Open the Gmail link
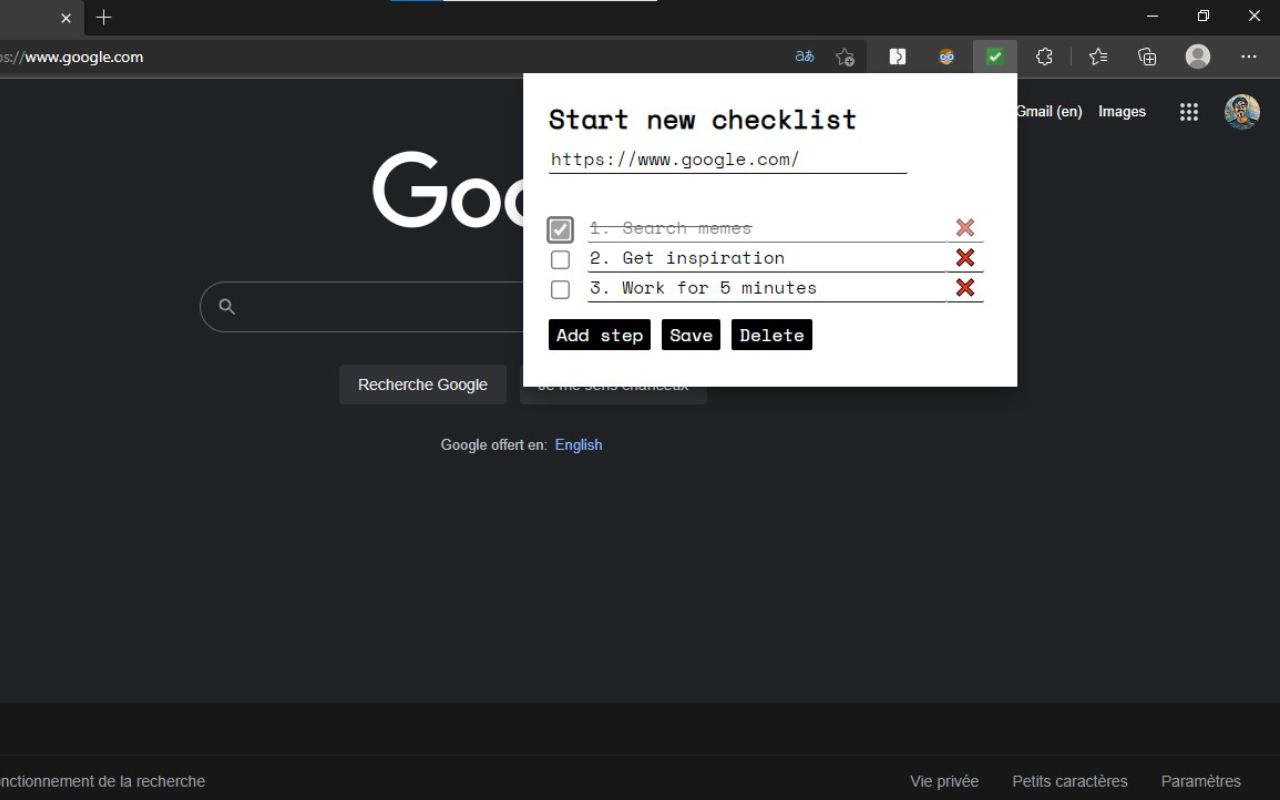1280x800 pixels. point(1050,112)
